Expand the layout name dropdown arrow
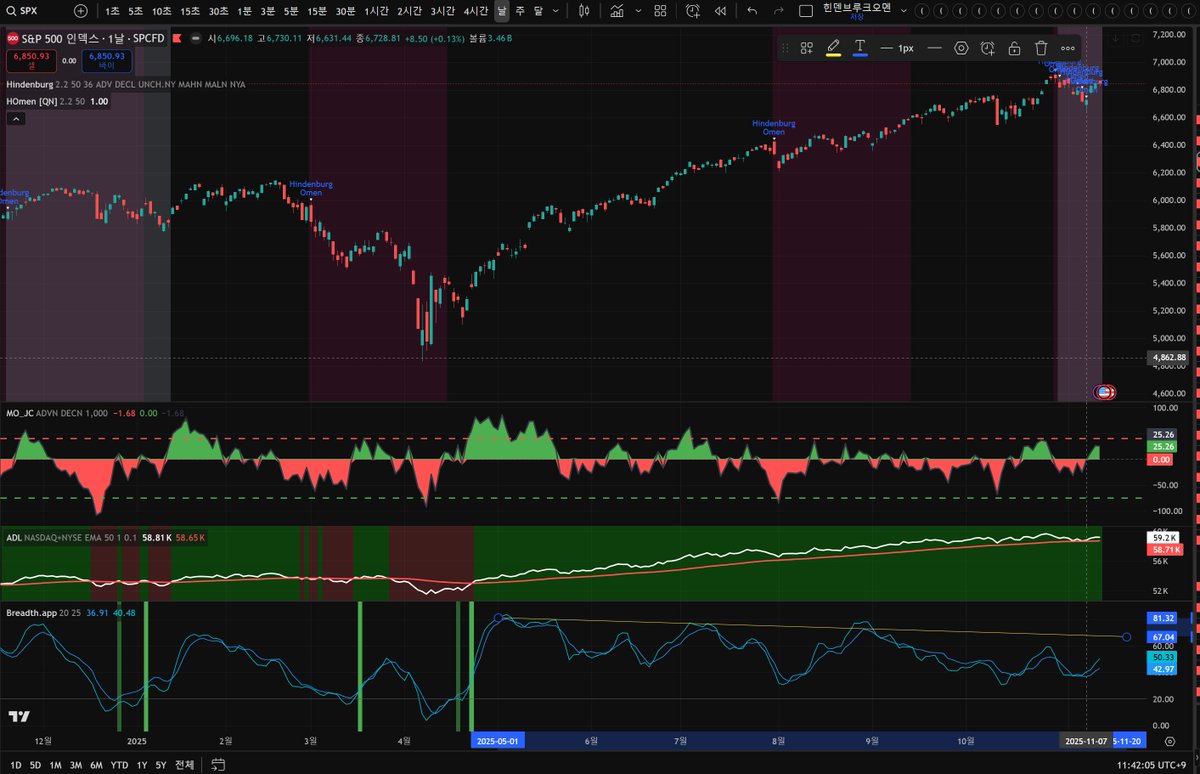 [x=902, y=10]
